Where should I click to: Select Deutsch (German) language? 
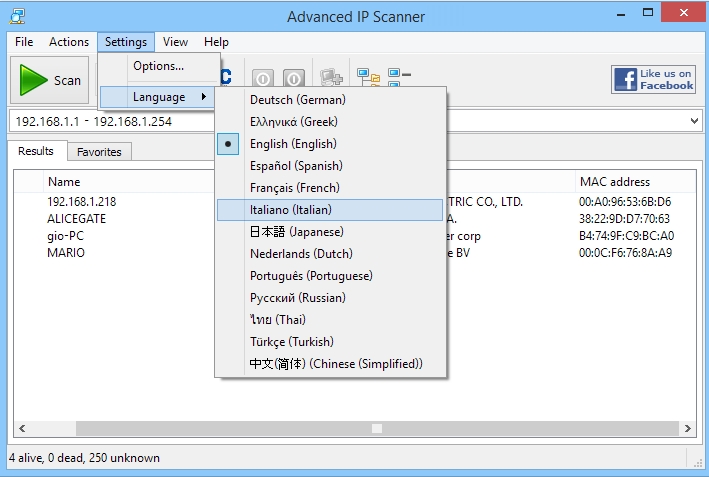(330, 99)
